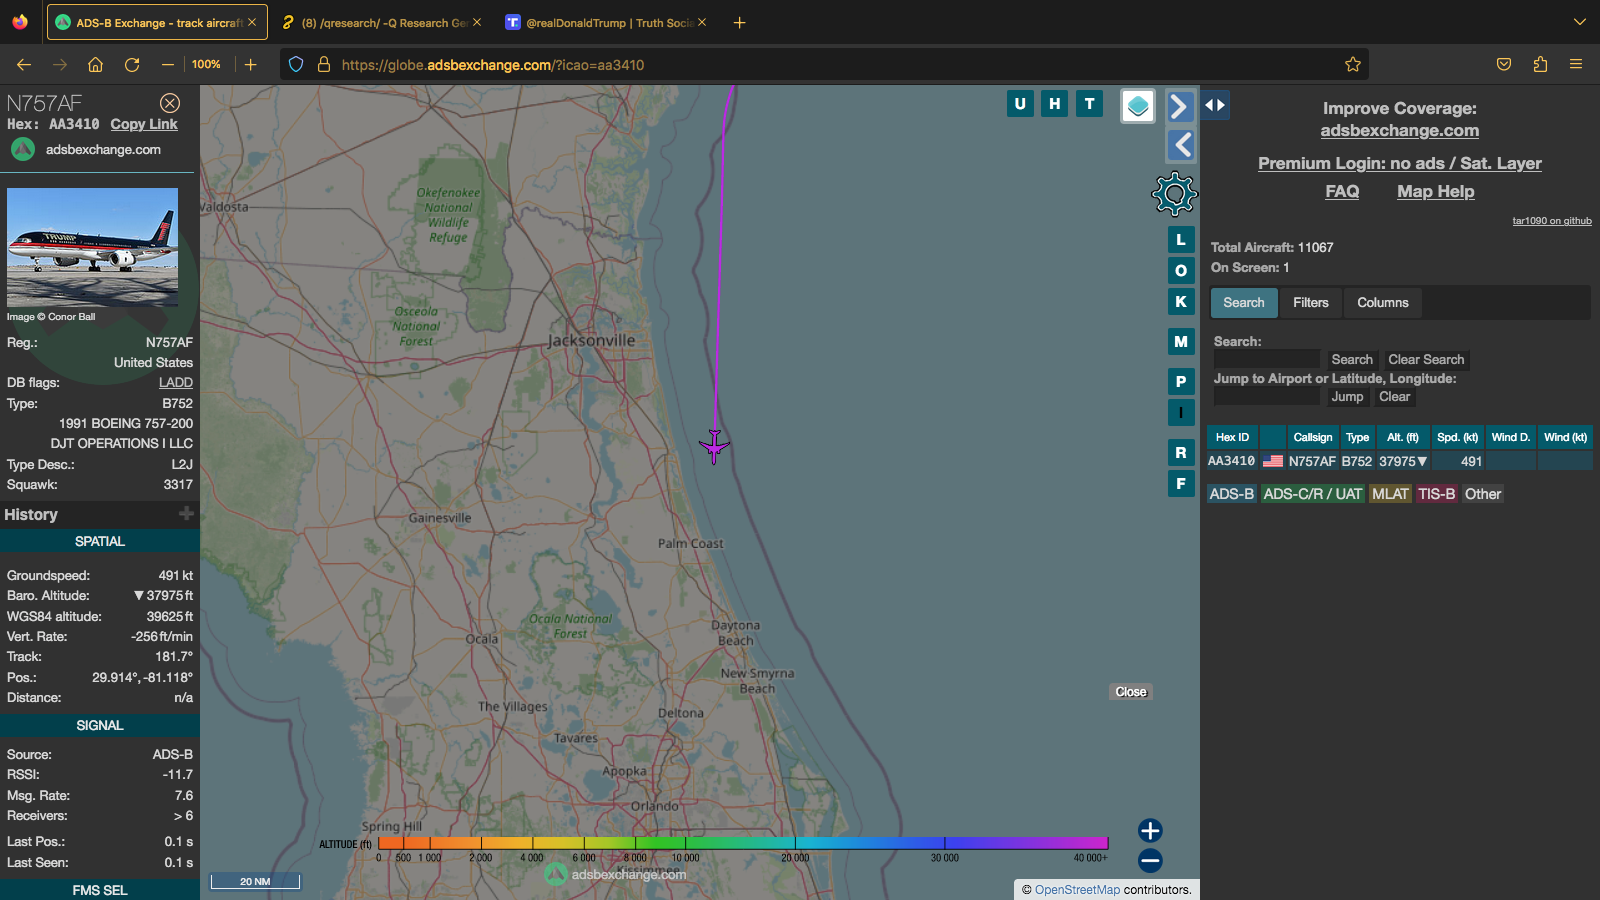Toggle the K map button
The image size is (1600, 900).
tap(1181, 302)
